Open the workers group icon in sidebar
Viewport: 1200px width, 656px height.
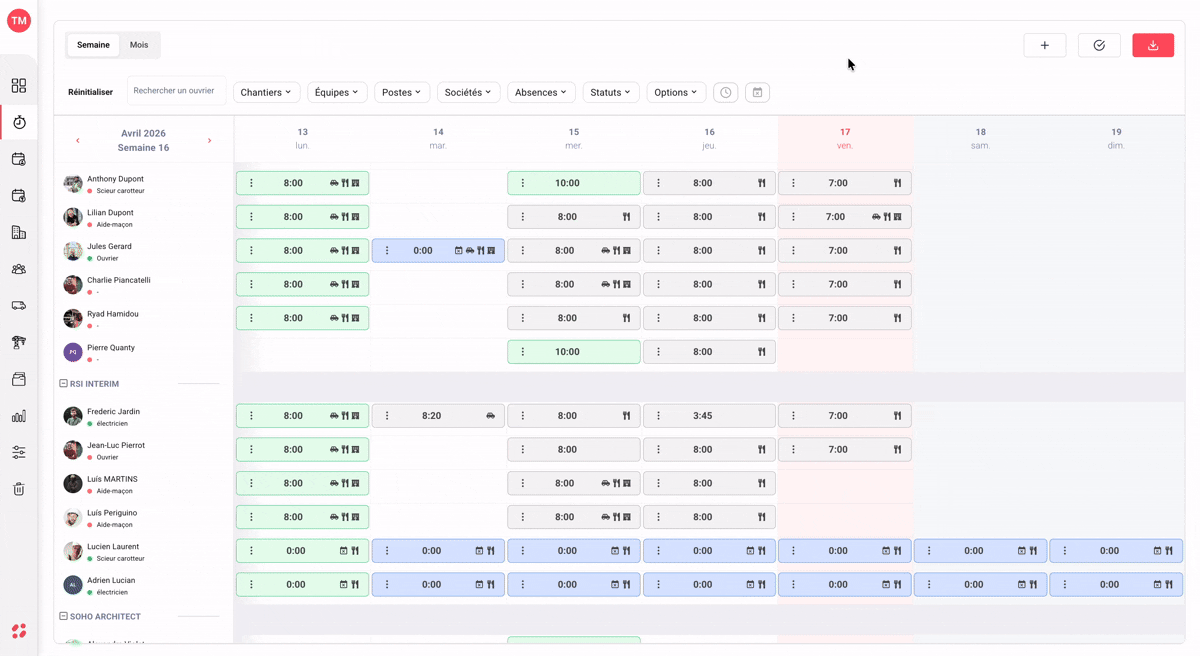click(x=18, y=269)
